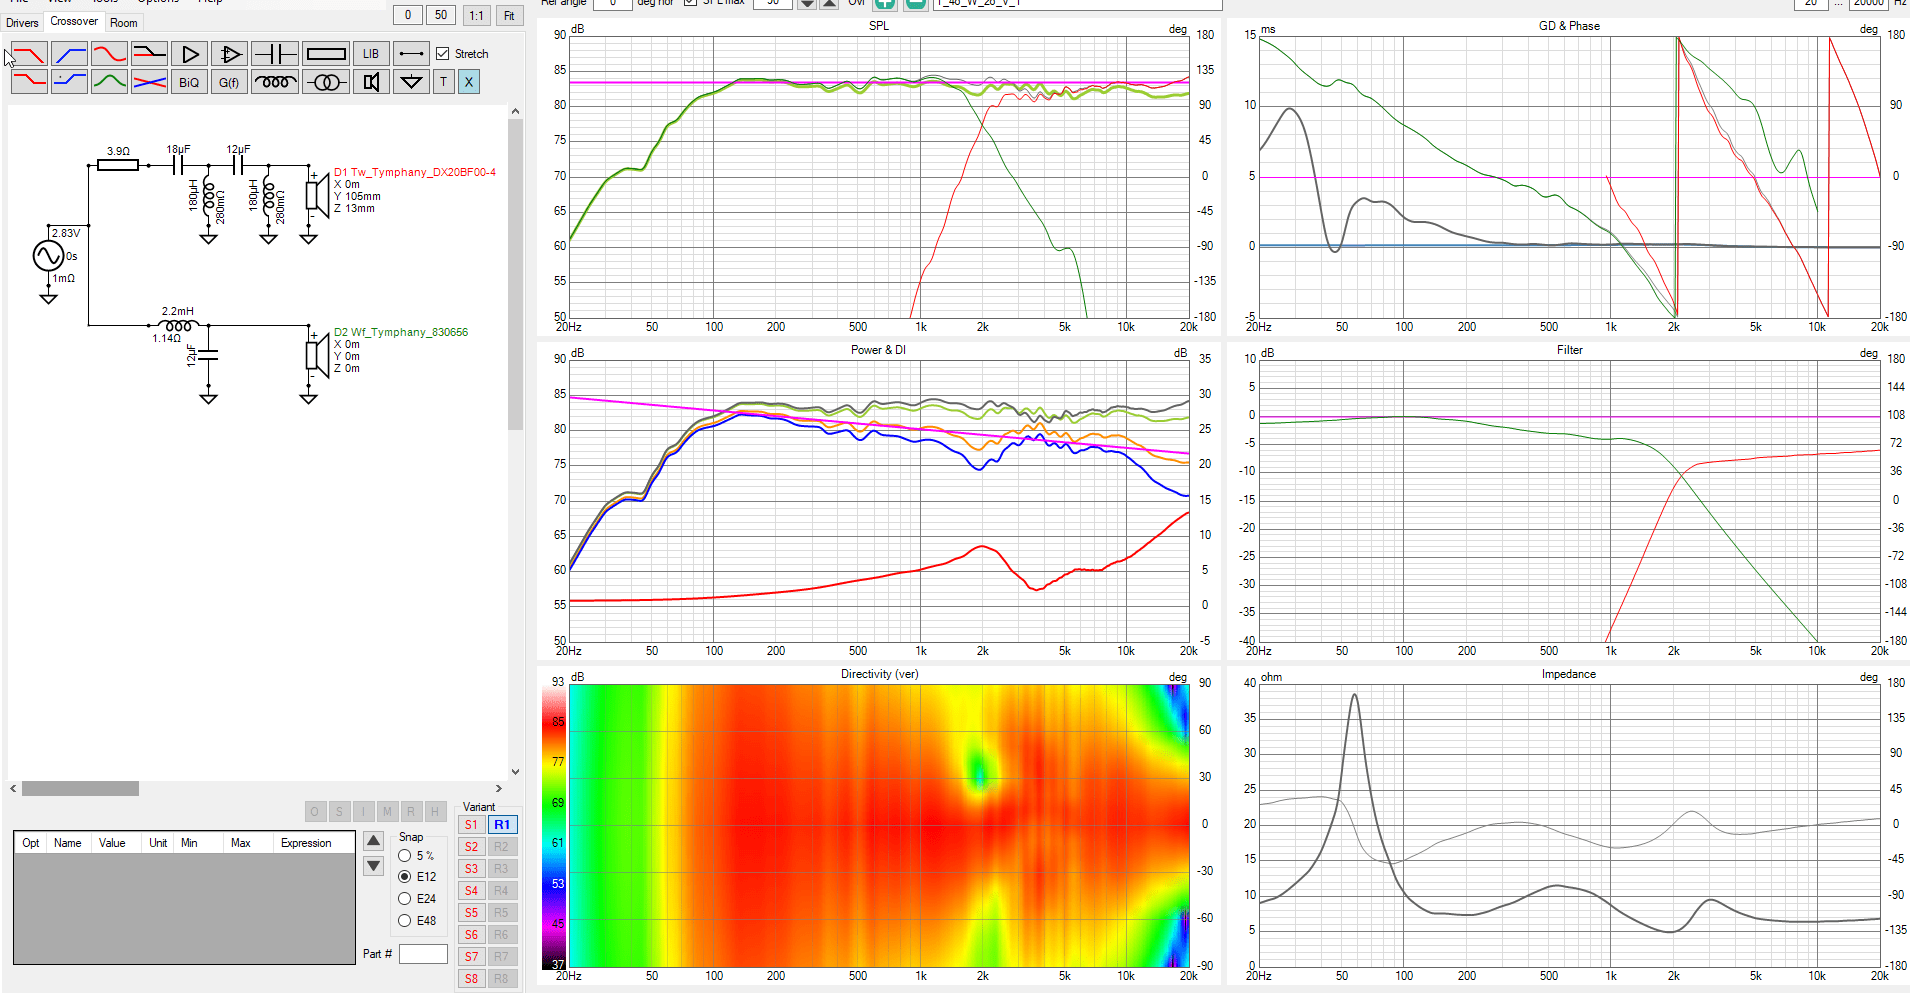Select the E48 snap option
This screenshot has height=993, width=1910.
pyautogui.click(x=405, y=921)
